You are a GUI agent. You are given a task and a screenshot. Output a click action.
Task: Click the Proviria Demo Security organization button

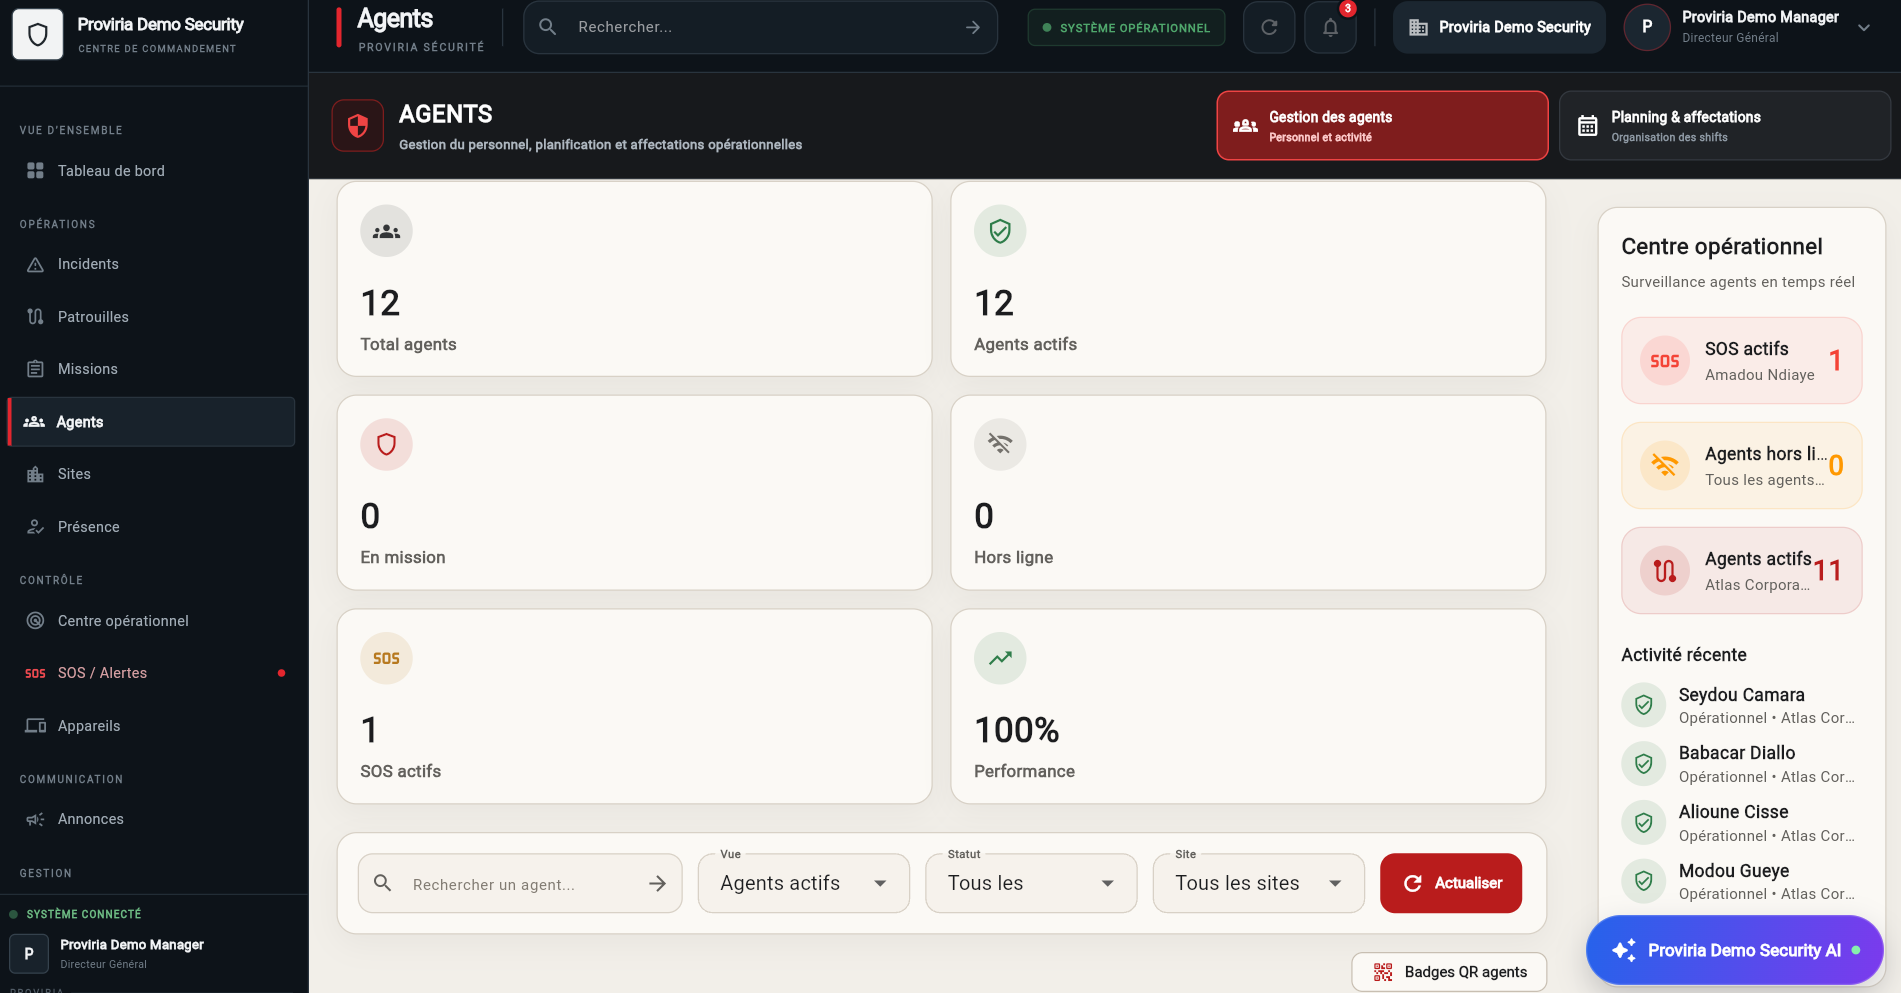[x=1500, y=27]
